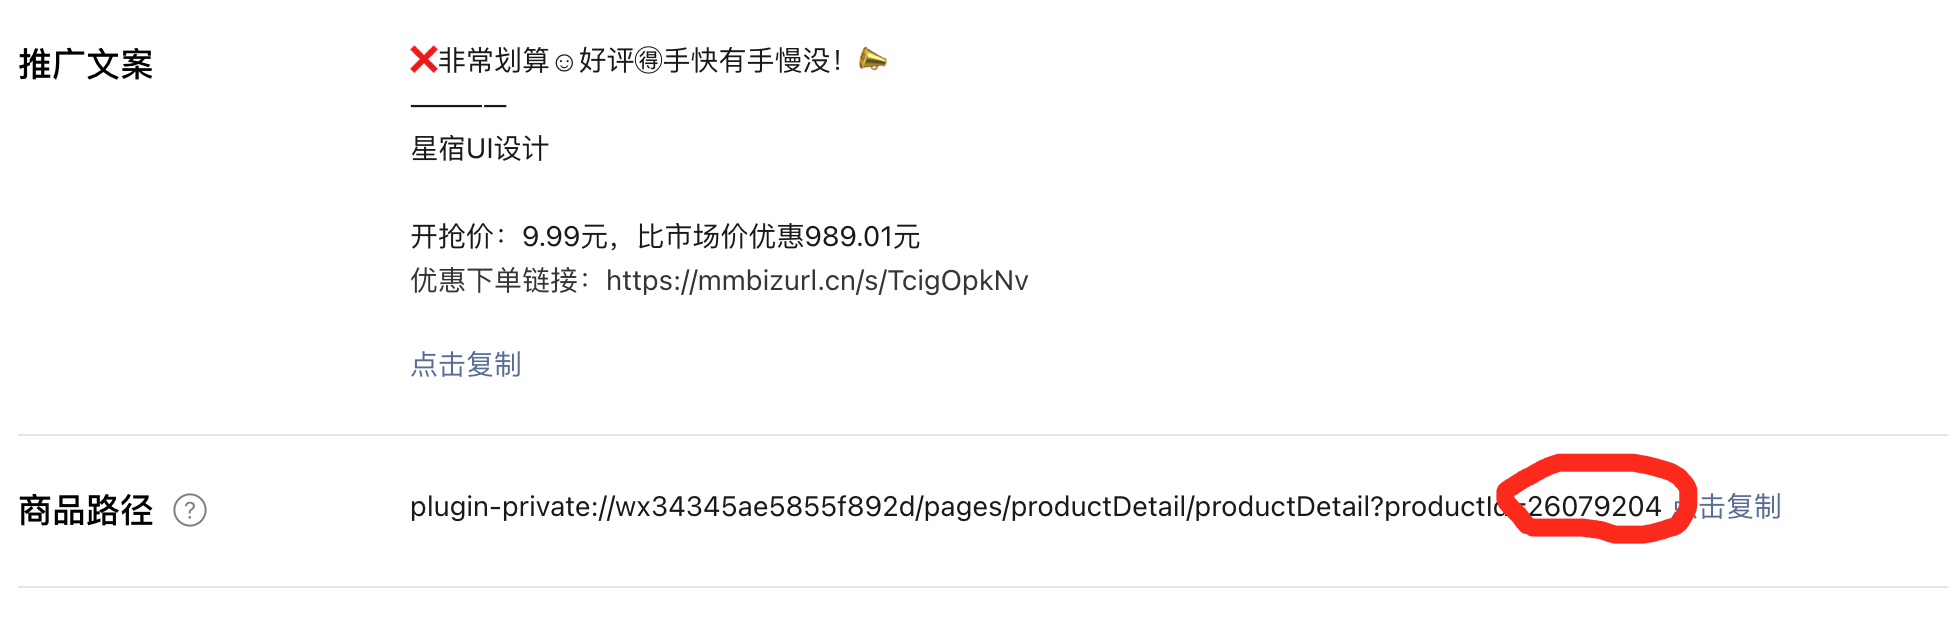Click the red X emoji in the promo headline
The height and width of the screenshot is (636, 1948).
(x=424, y=60)
